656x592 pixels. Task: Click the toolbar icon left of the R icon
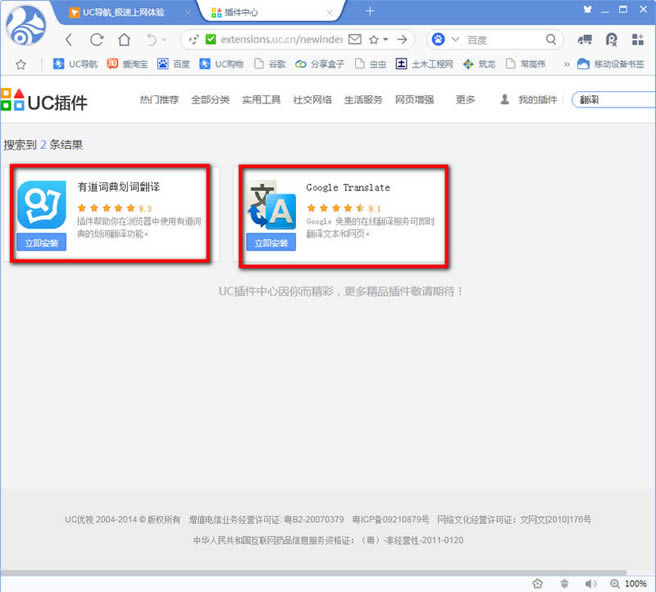tap(584, 40)
